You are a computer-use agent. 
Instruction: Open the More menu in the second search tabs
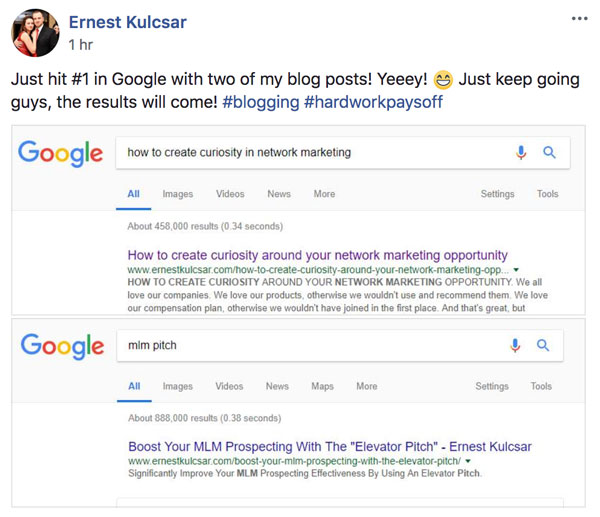coord(367,386)
